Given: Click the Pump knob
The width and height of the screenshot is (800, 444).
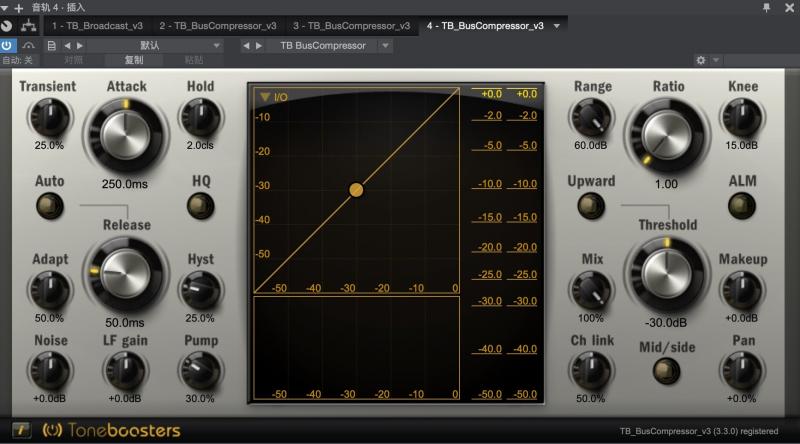Looking at the screenshot, I should pos(201,371).
